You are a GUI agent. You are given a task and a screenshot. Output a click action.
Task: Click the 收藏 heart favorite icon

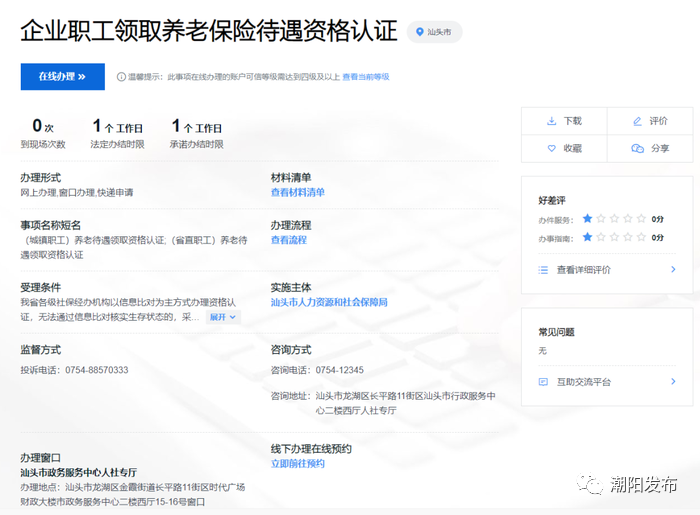551,148
